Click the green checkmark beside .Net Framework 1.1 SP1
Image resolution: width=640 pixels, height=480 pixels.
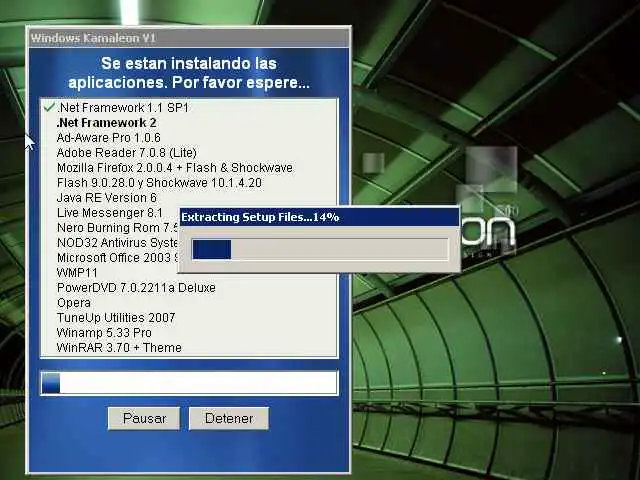49,107
